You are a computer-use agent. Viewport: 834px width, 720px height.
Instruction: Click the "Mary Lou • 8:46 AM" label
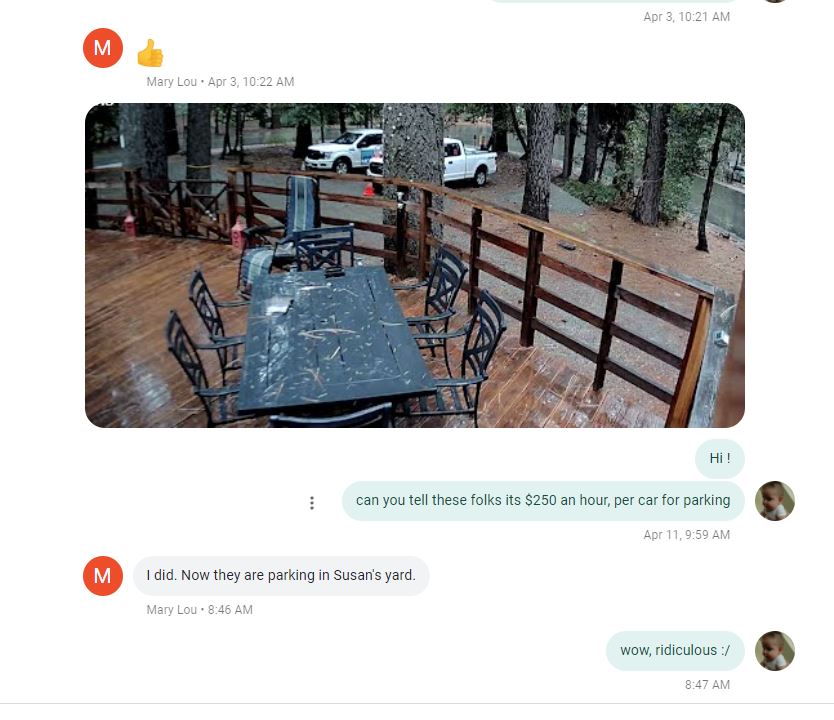point(199,610)
